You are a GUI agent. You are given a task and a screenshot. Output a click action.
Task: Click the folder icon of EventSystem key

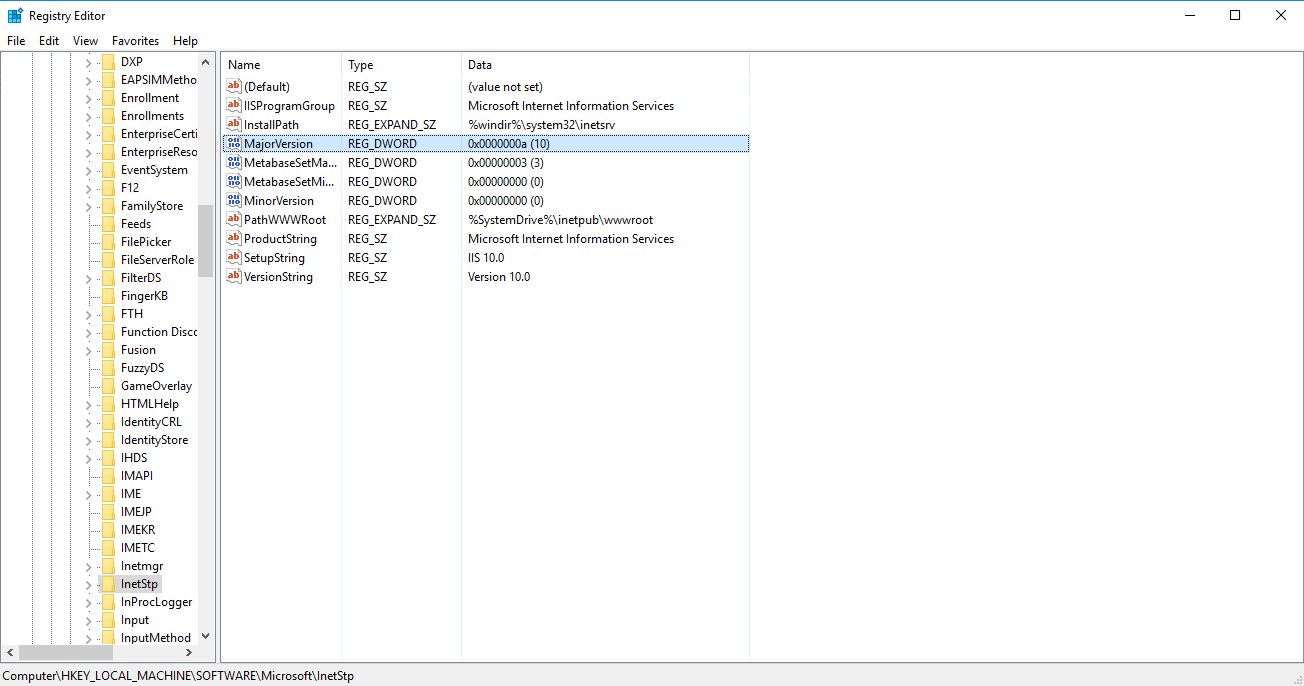(x=108, y=170)
